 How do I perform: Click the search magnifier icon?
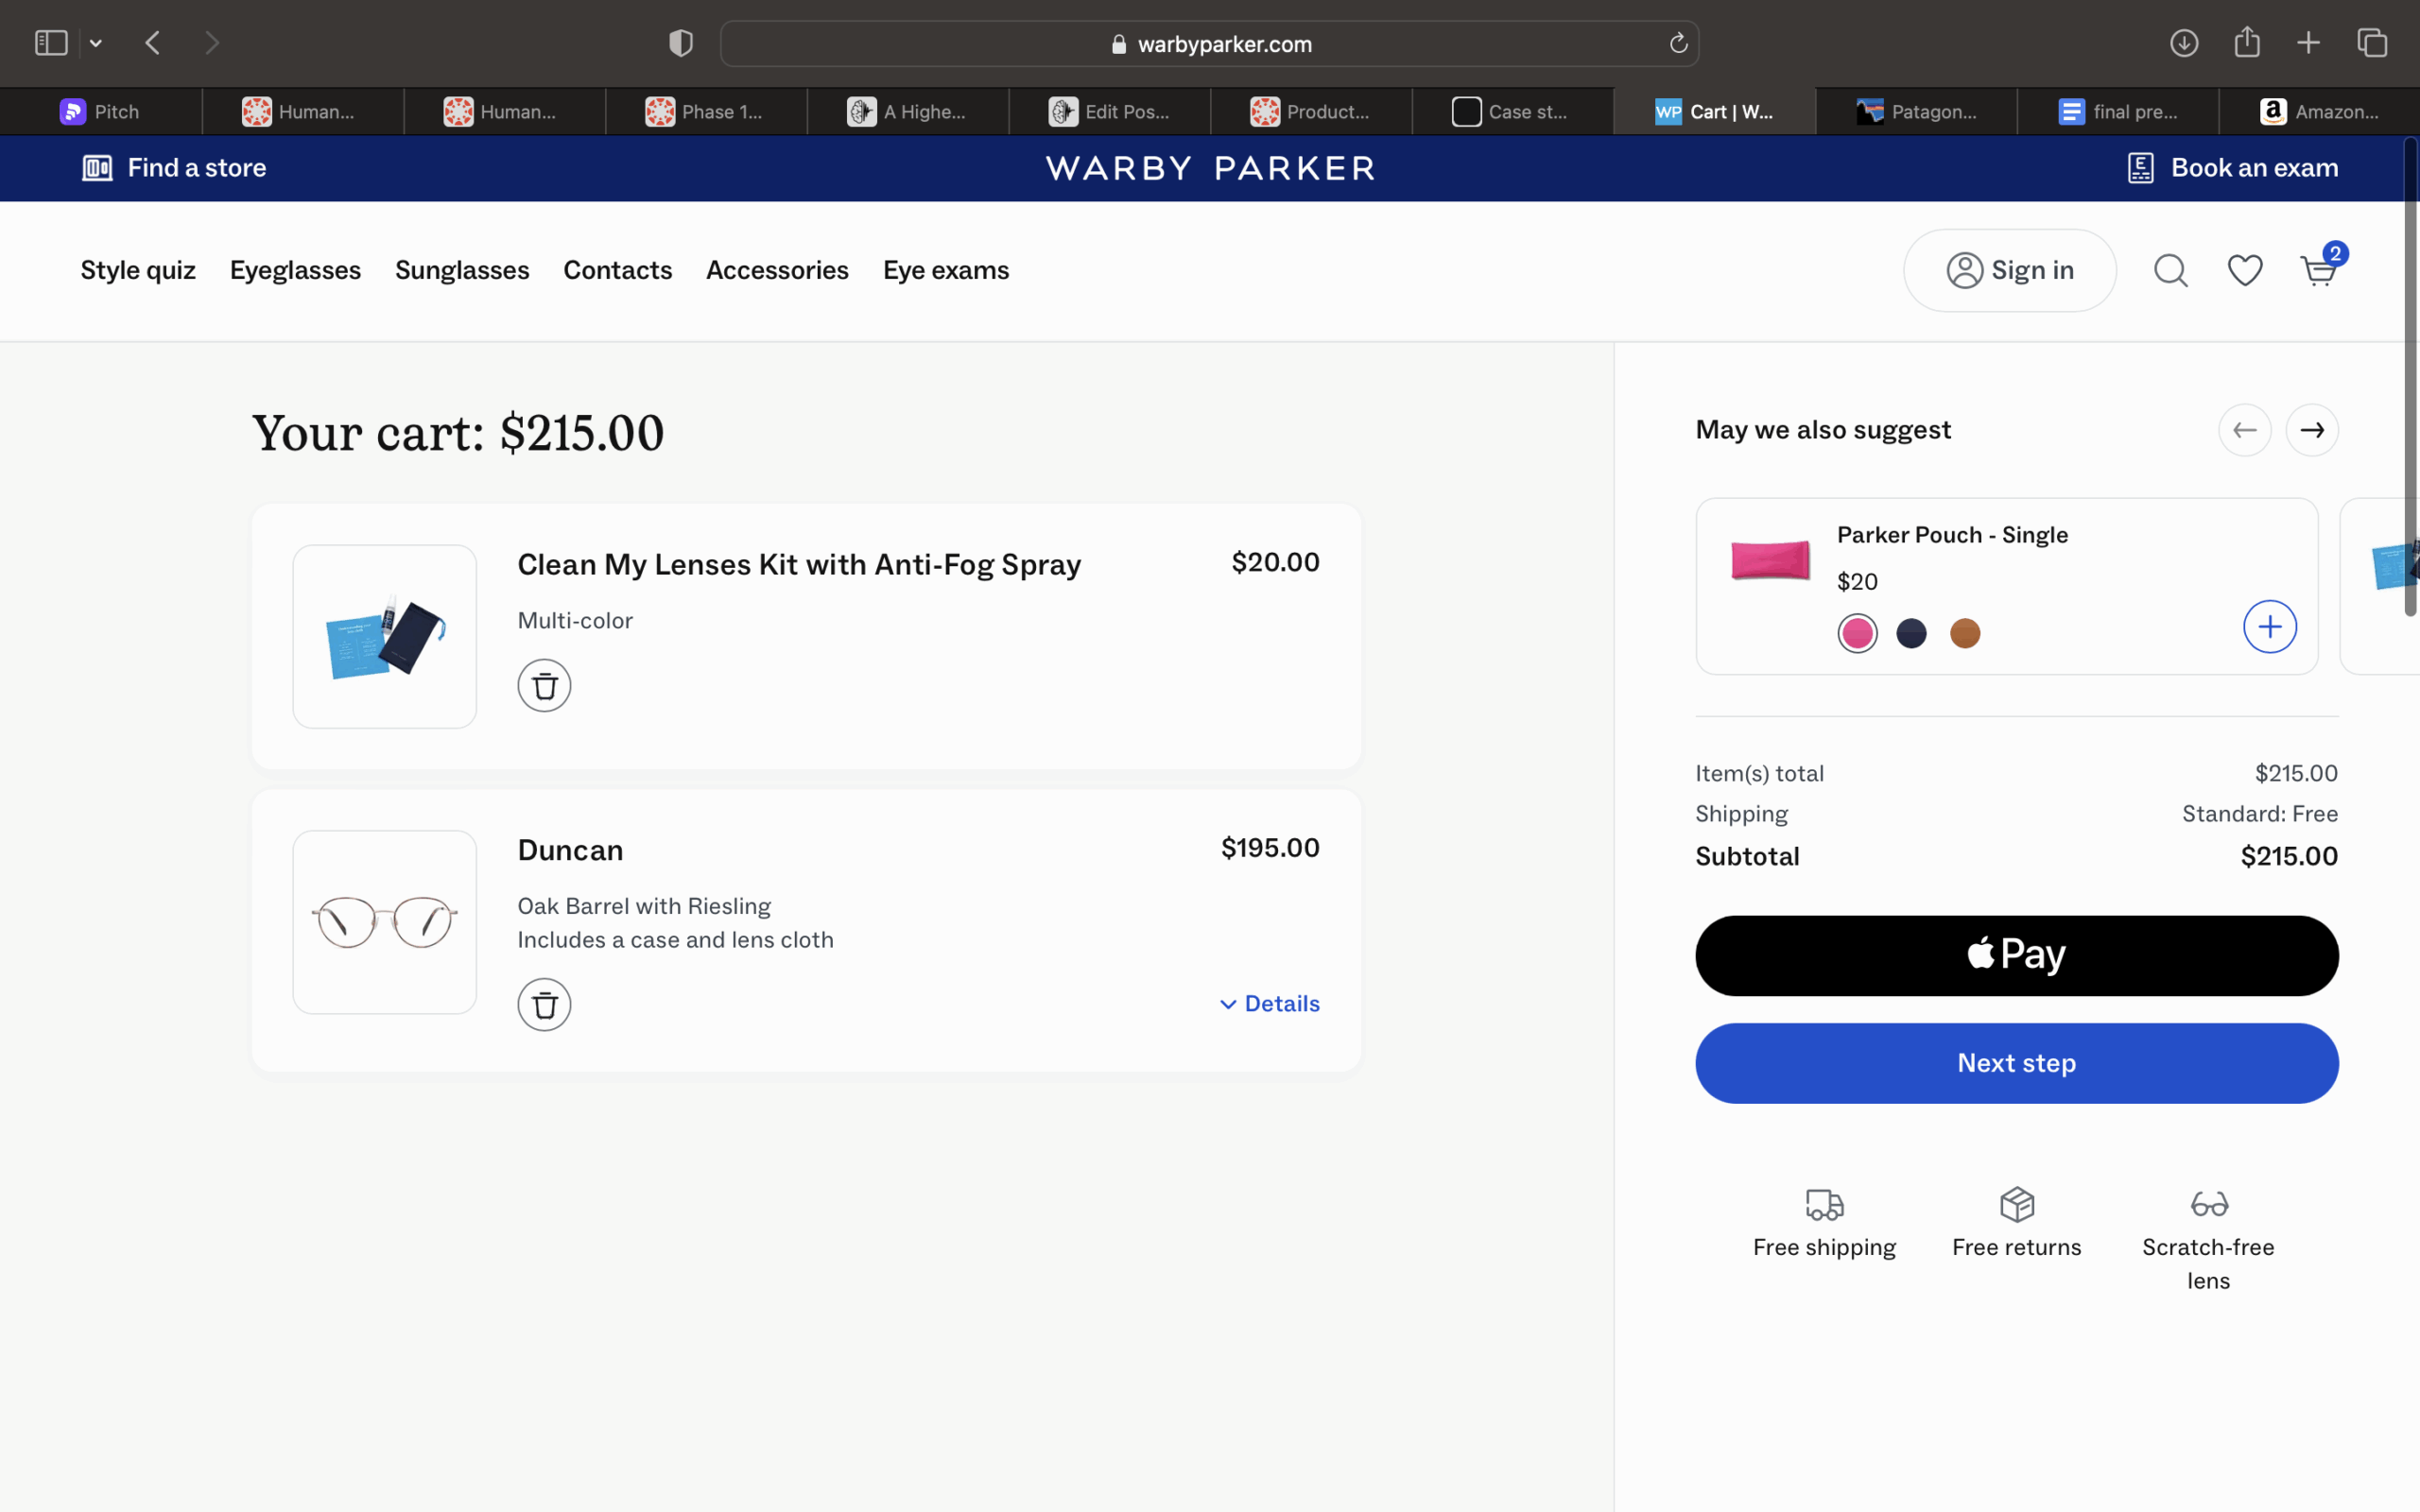point(2170,271)
